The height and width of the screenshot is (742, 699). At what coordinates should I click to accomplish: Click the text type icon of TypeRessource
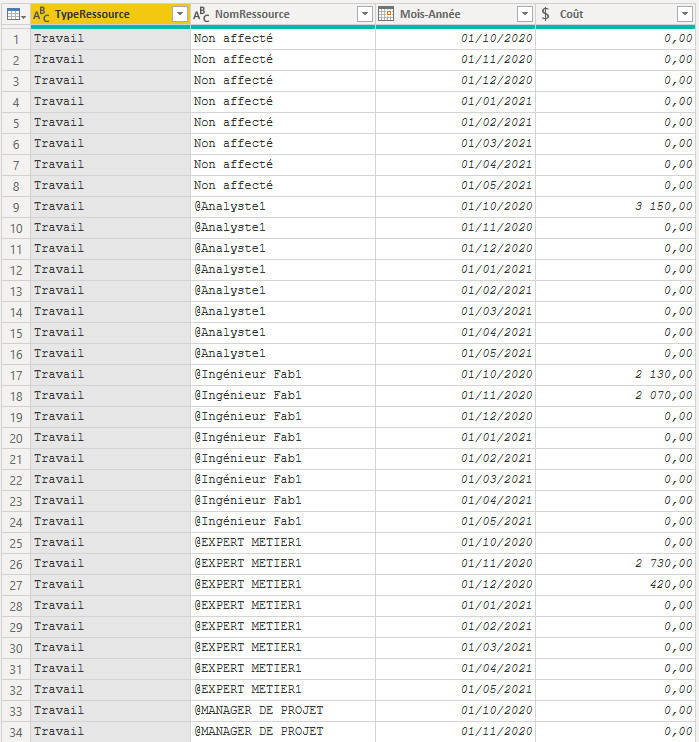[x=41, y=15]
